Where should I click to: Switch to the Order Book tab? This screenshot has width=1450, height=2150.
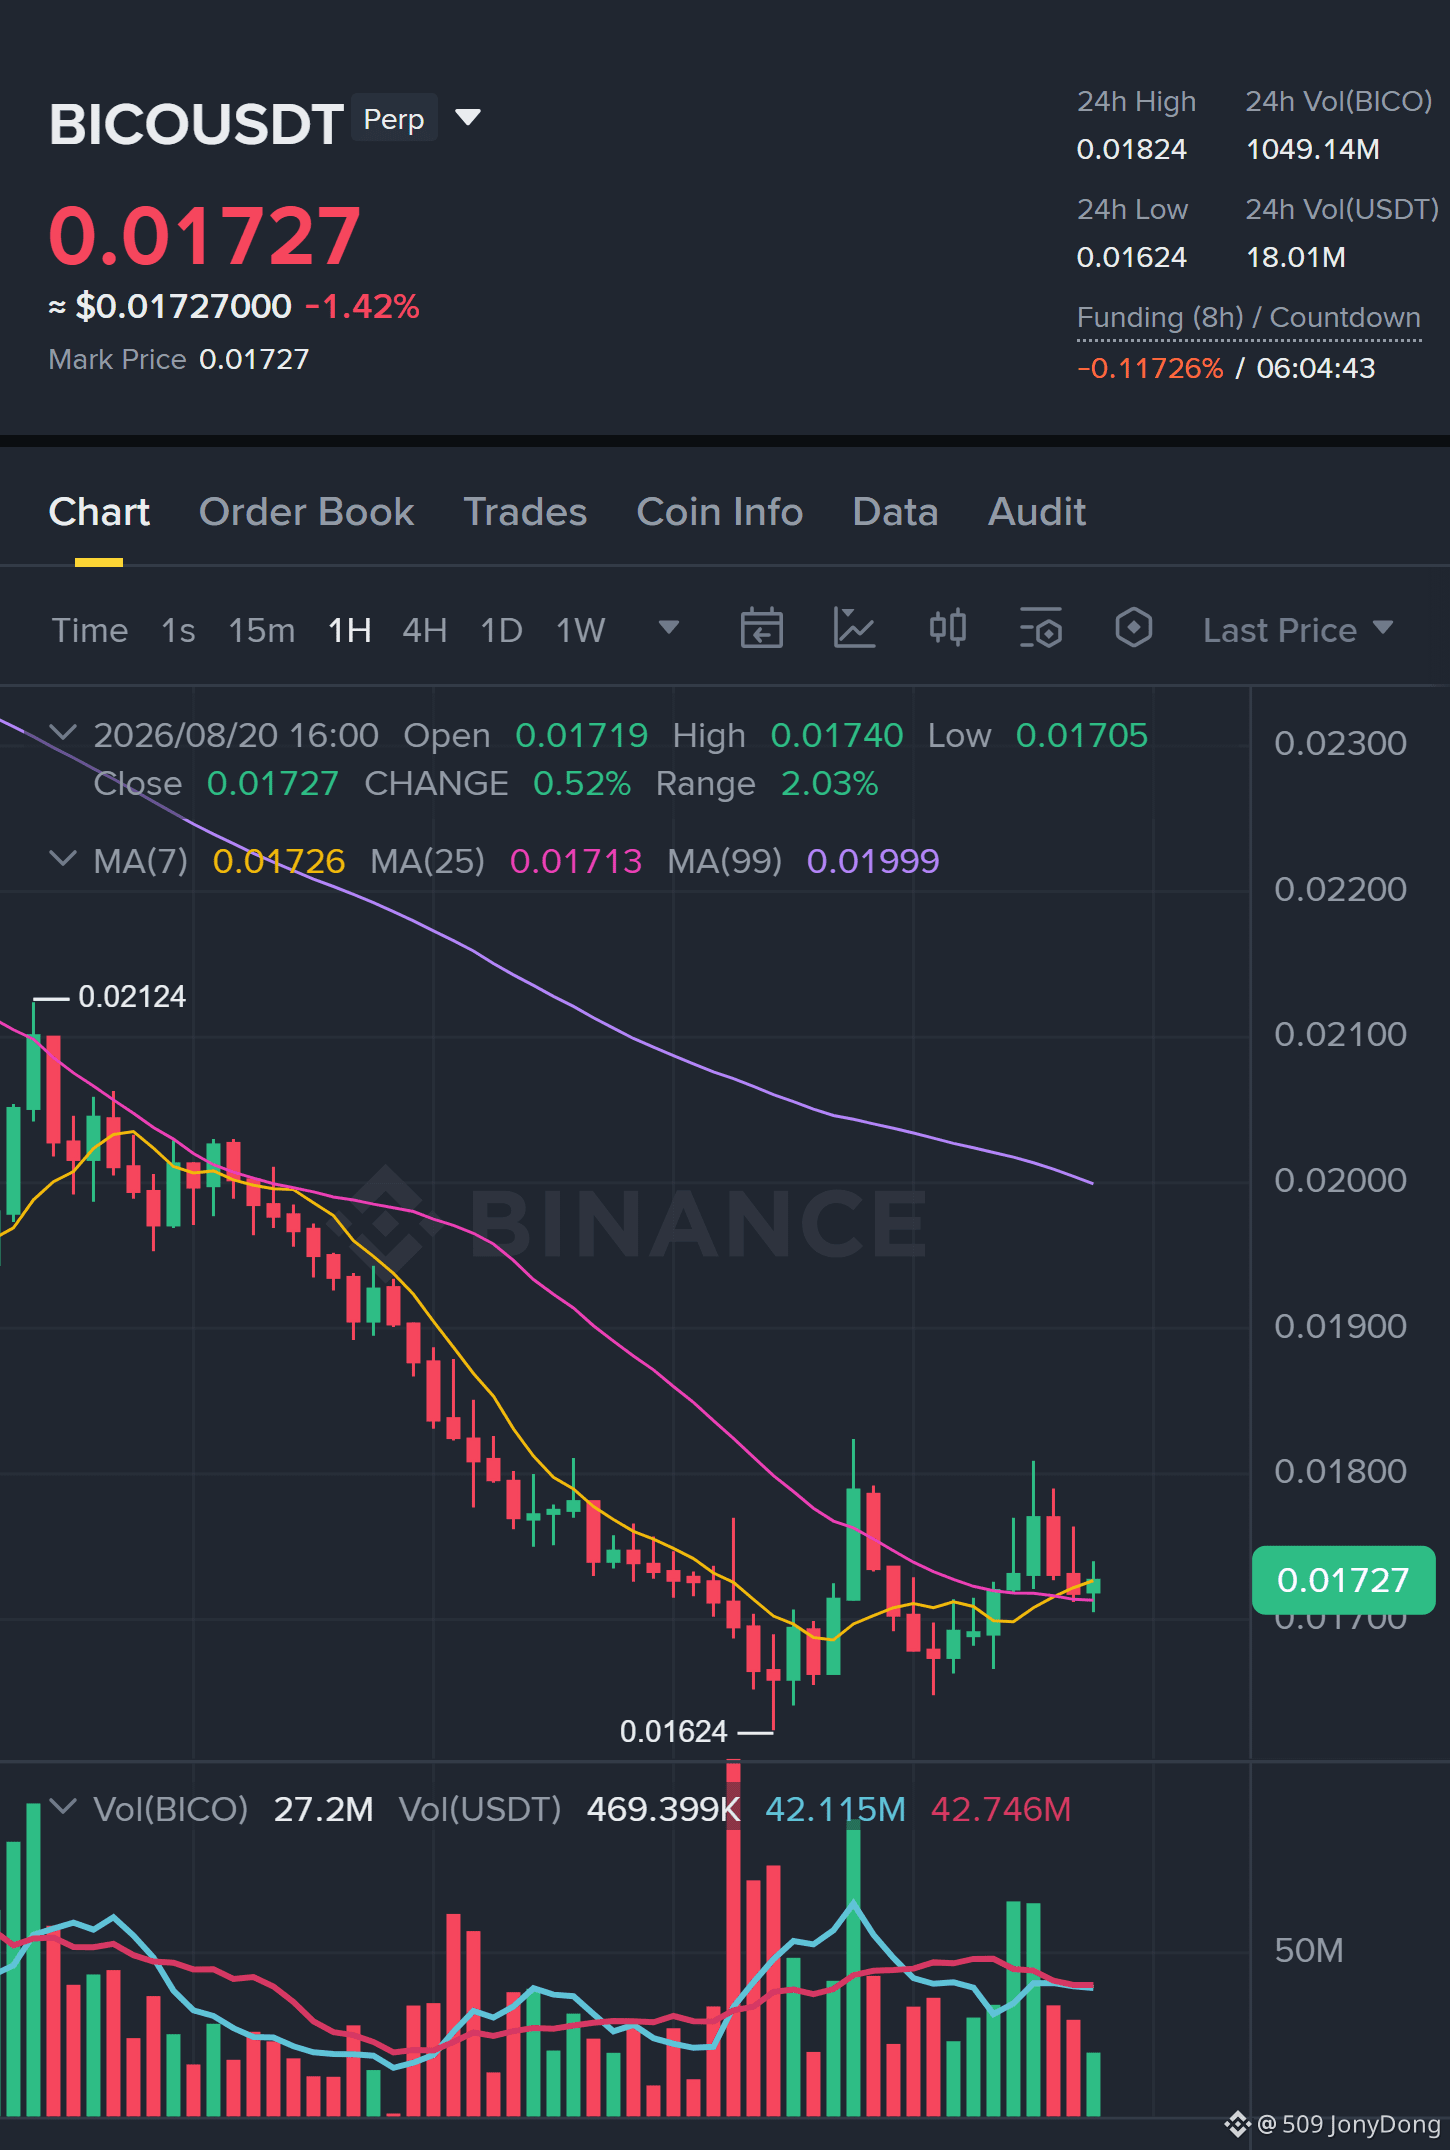306,512
